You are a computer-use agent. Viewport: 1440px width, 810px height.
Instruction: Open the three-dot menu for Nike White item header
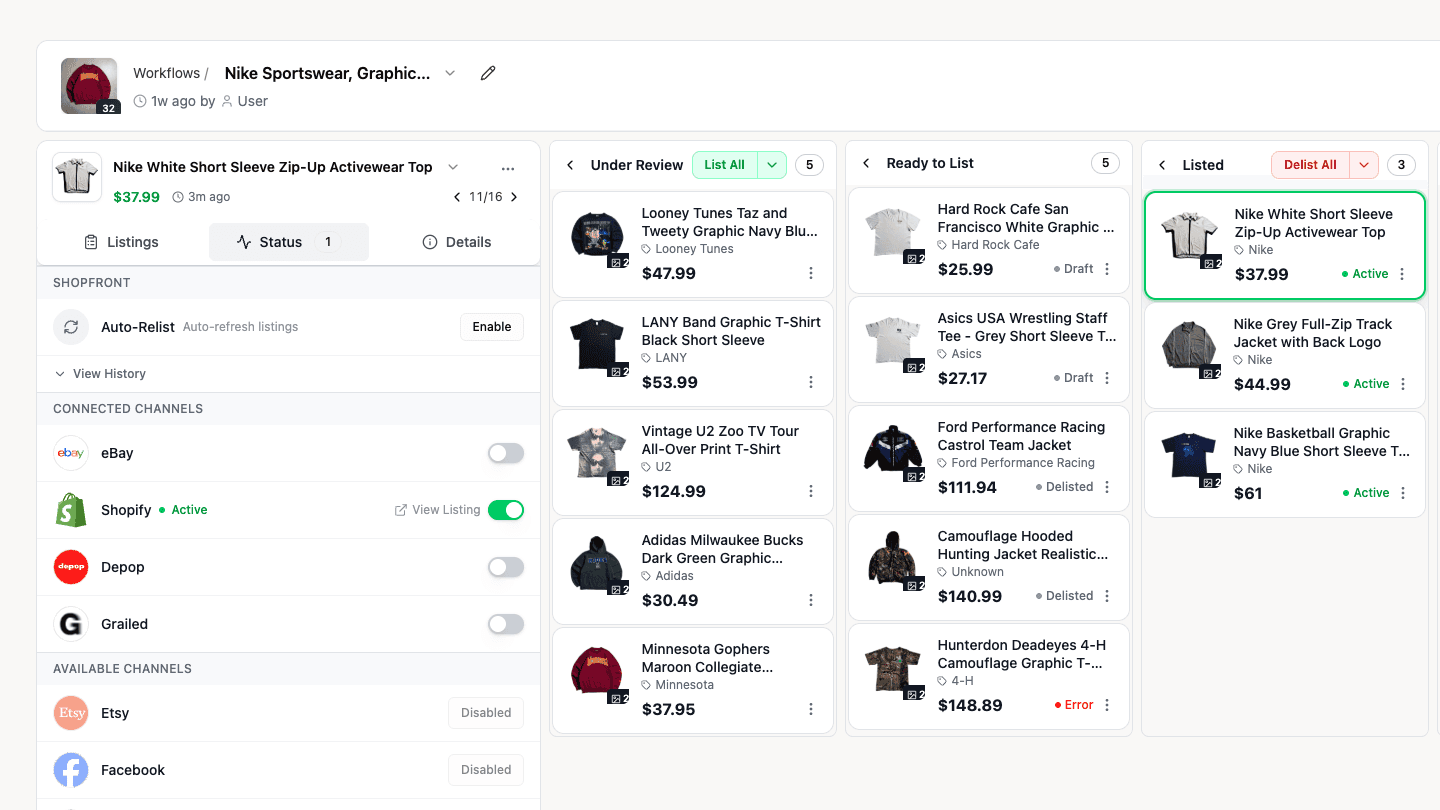coord(508,168)
